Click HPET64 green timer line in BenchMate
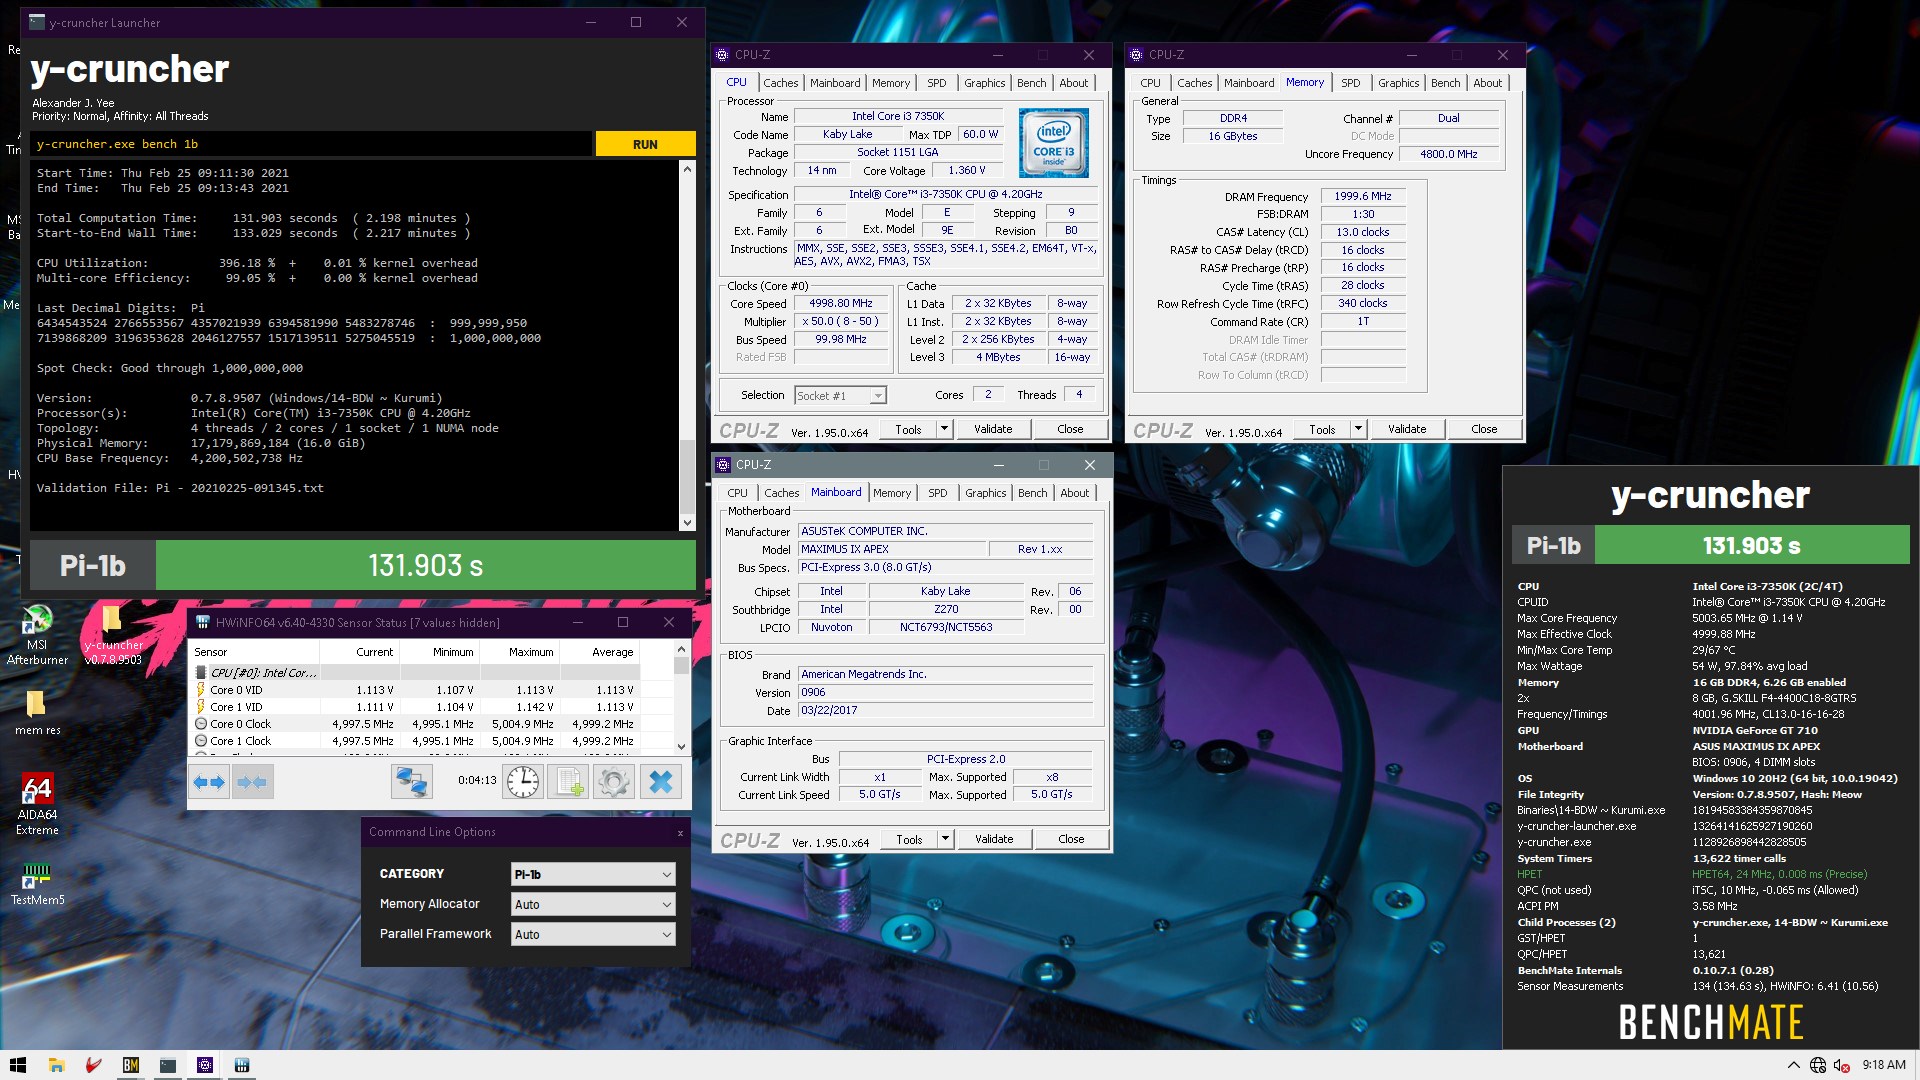Image resolution: width=1920 pixels, height=1080 pixels. [1692, 874]
